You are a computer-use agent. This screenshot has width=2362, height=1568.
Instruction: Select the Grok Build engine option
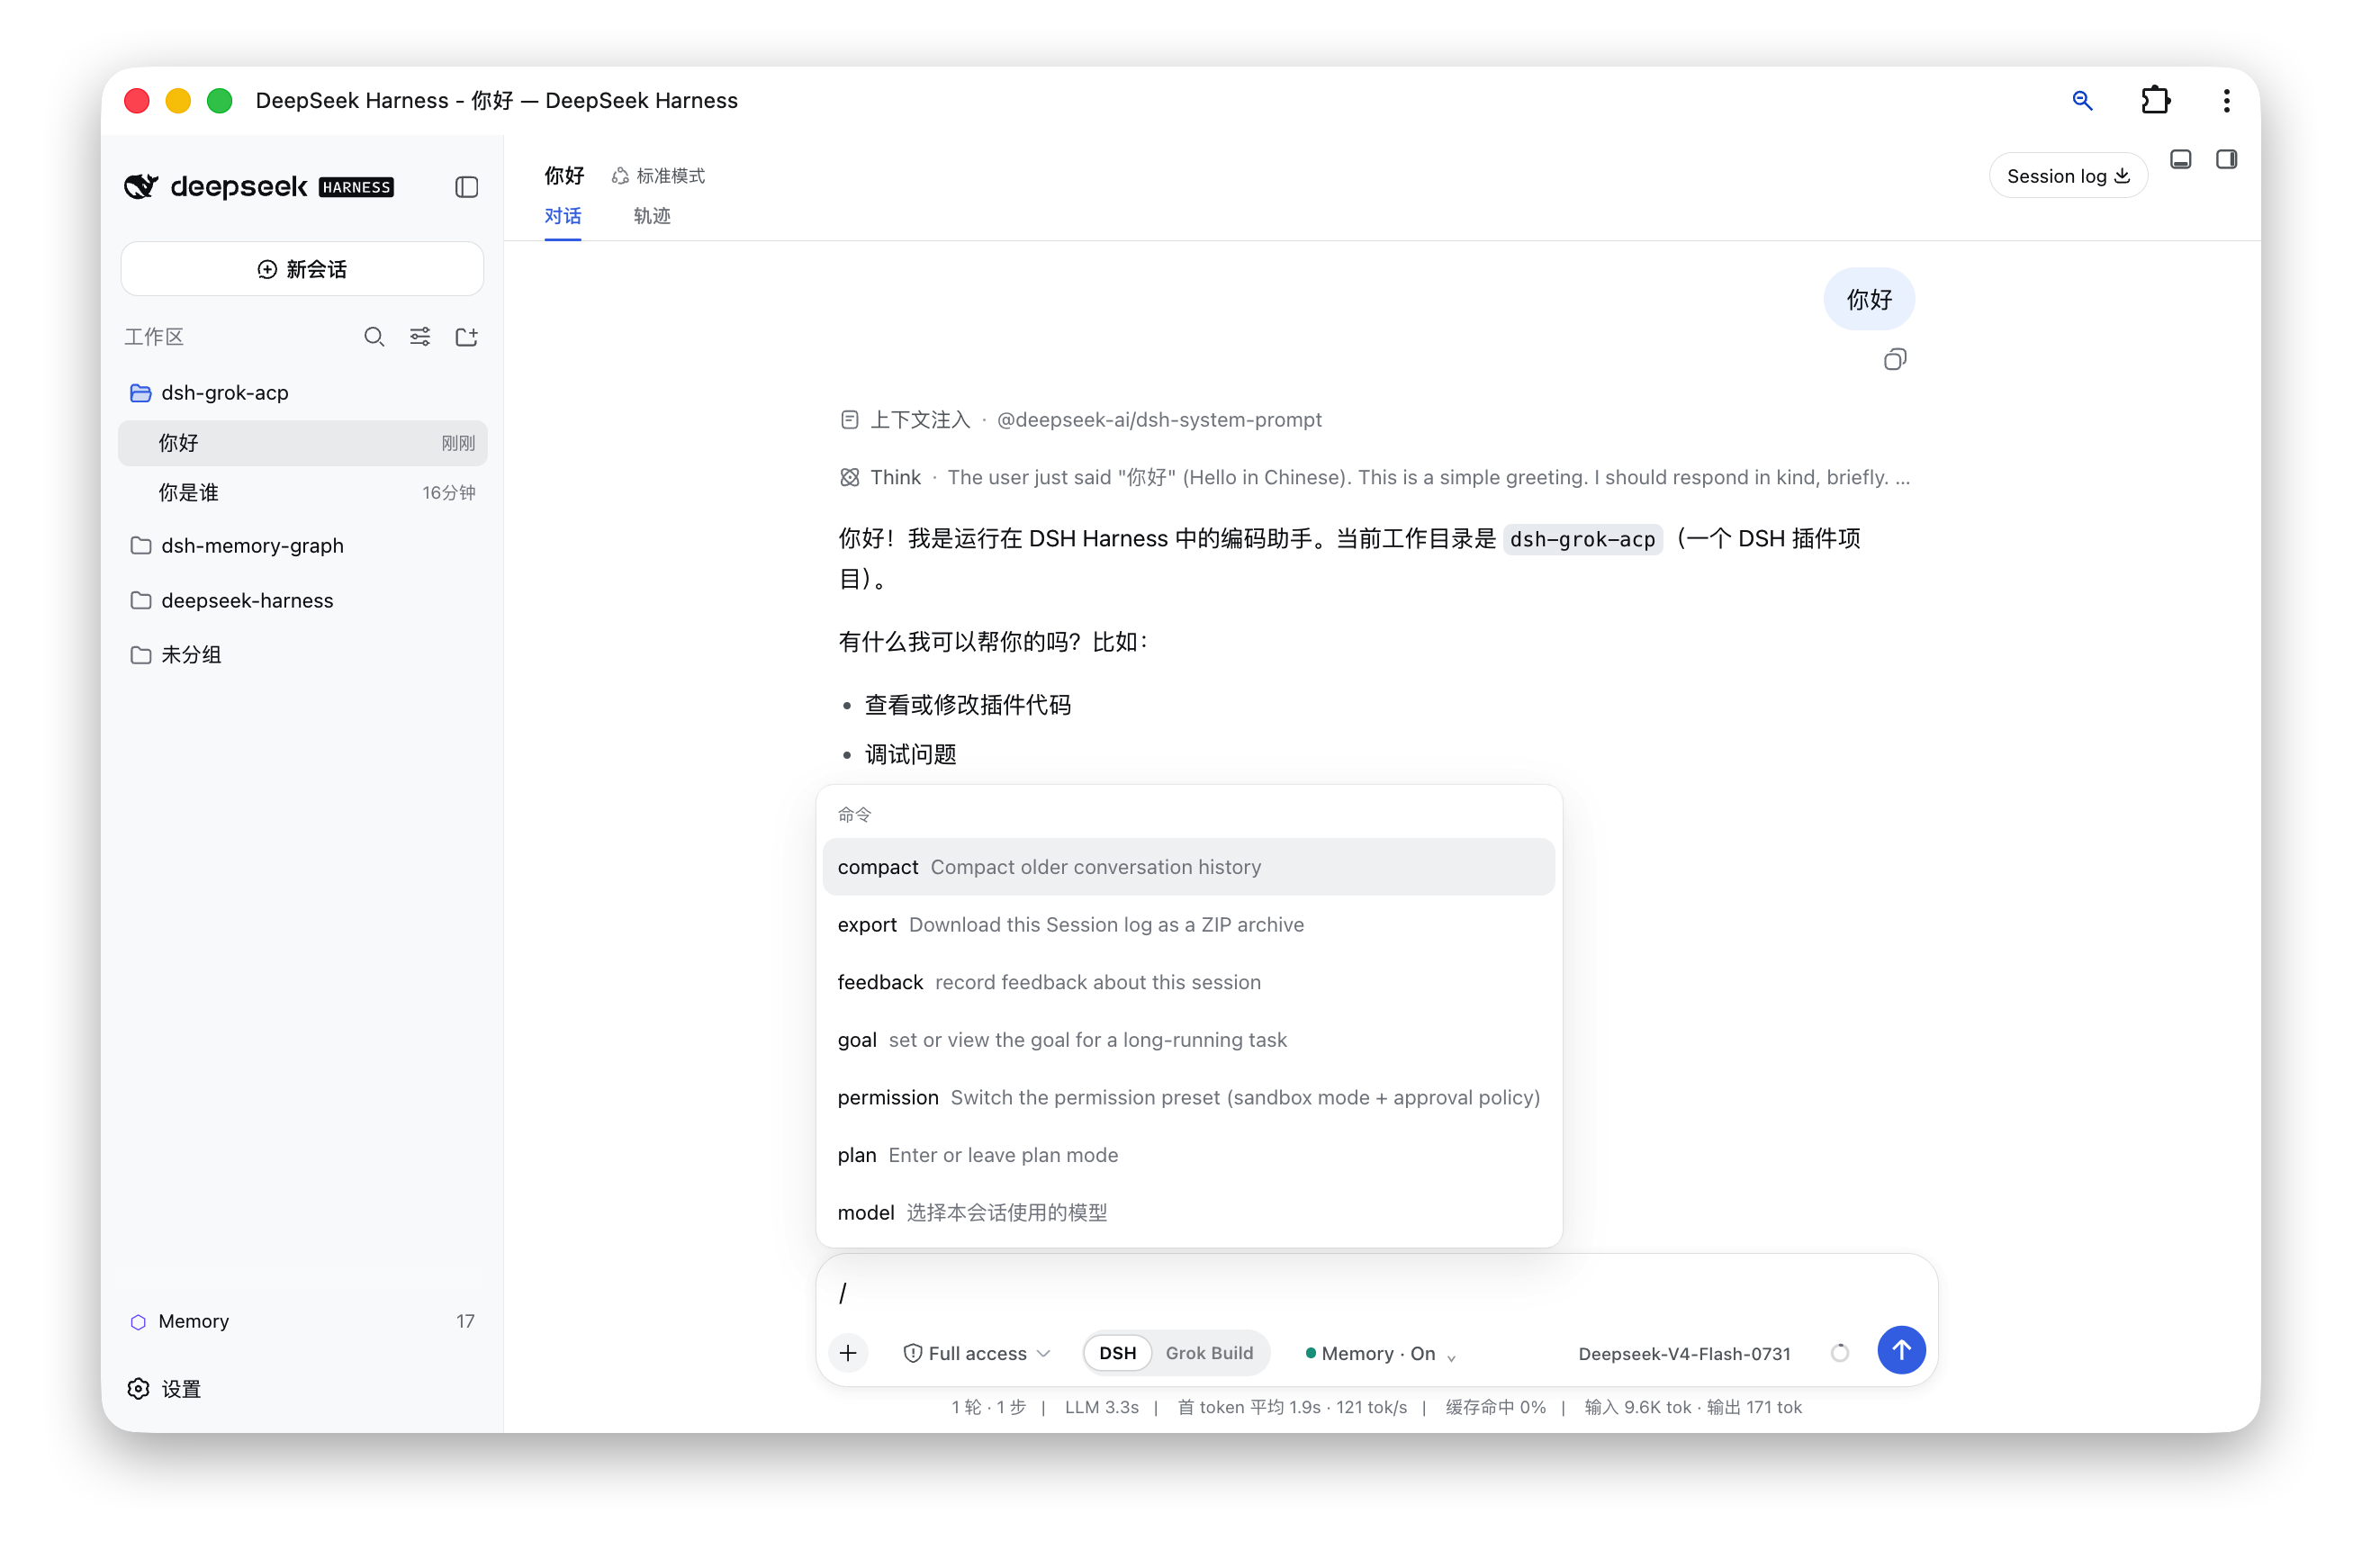point(1209,1353)
